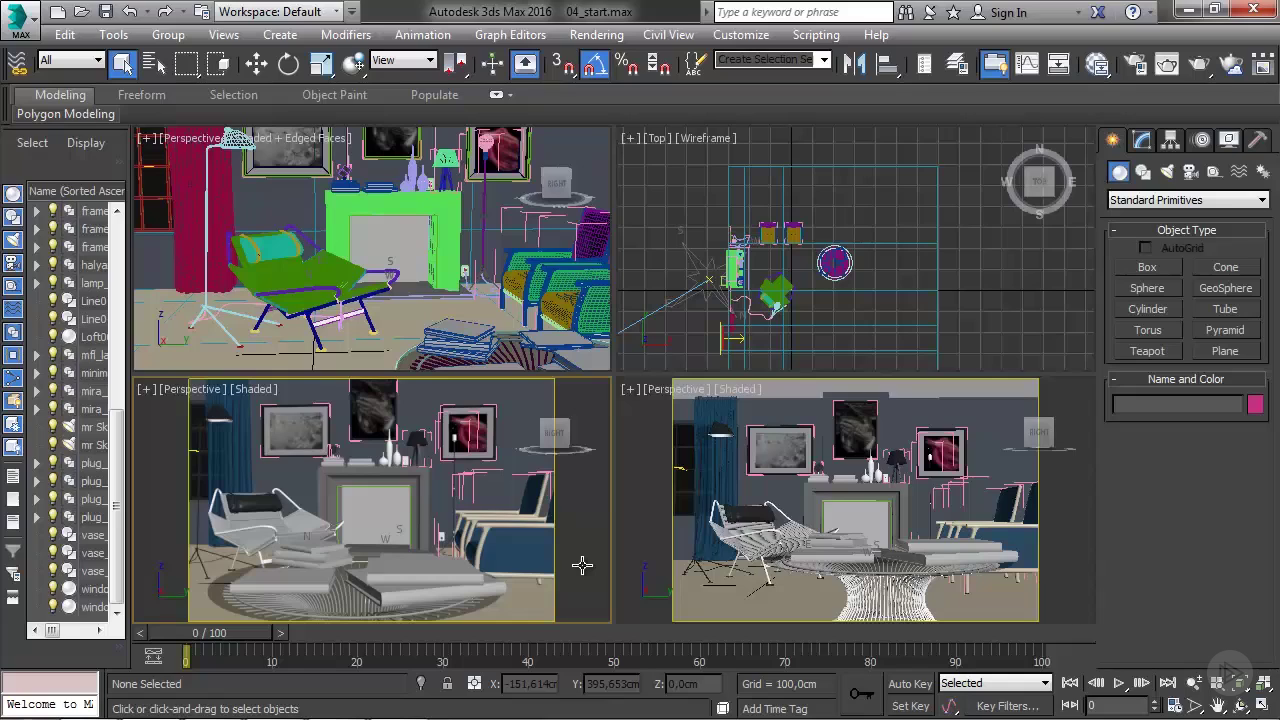The image size is (1280, 720).
Task: Expand the lamp_ item in Scene Explorer
Action: (37, 283)
